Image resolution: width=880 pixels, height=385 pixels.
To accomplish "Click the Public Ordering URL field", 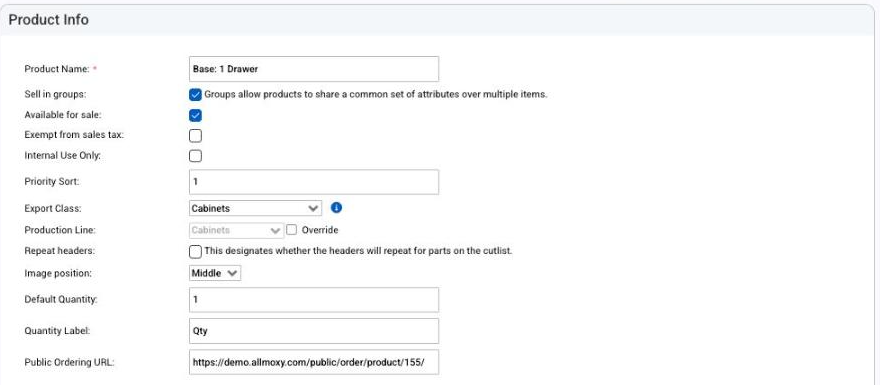I will (x=314, y=363).
